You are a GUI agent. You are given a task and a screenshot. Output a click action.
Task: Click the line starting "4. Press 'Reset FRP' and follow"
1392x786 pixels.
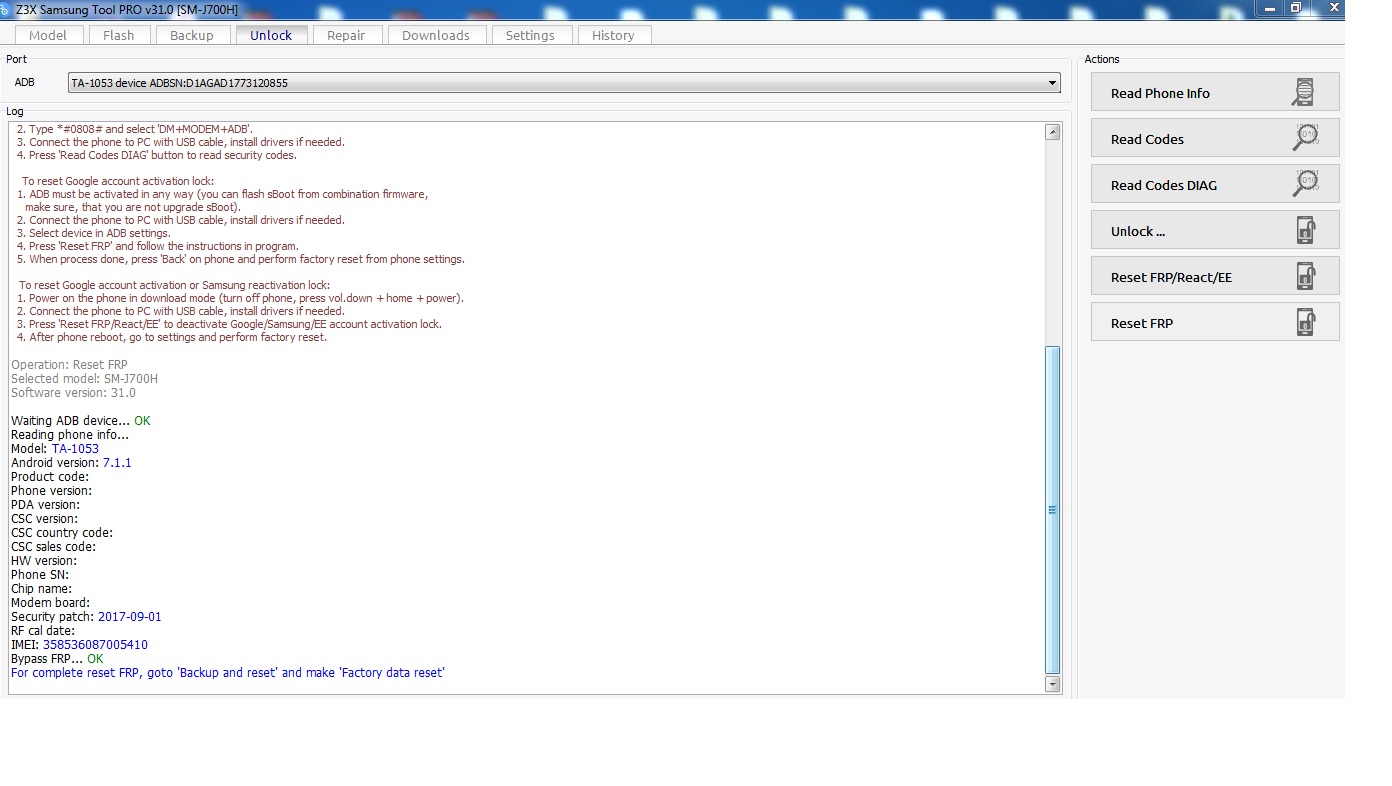(158, 246)
